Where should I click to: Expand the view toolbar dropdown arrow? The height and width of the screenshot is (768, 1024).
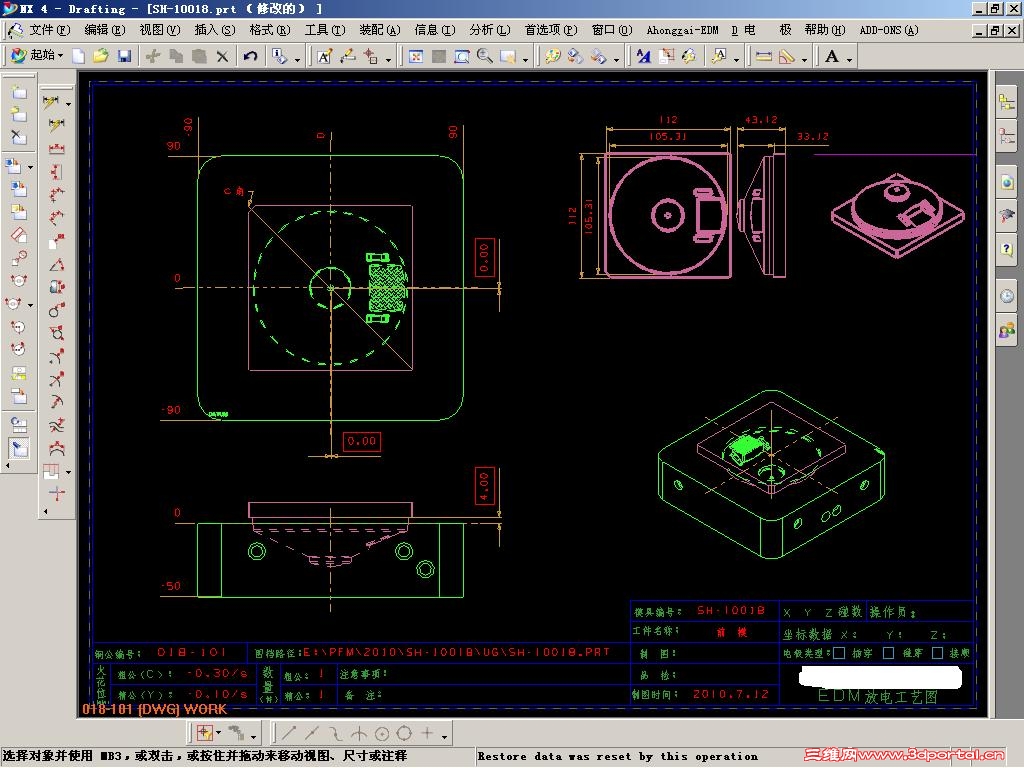[x=526, y=59]
